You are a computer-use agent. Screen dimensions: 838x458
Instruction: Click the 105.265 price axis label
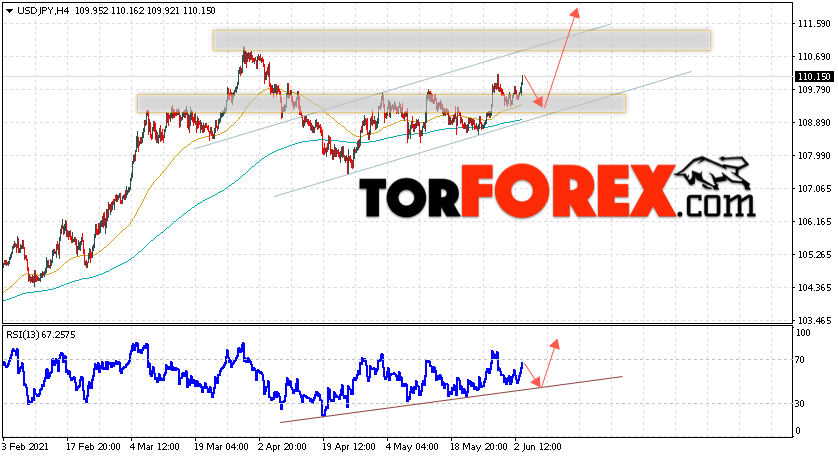point(814,255)
